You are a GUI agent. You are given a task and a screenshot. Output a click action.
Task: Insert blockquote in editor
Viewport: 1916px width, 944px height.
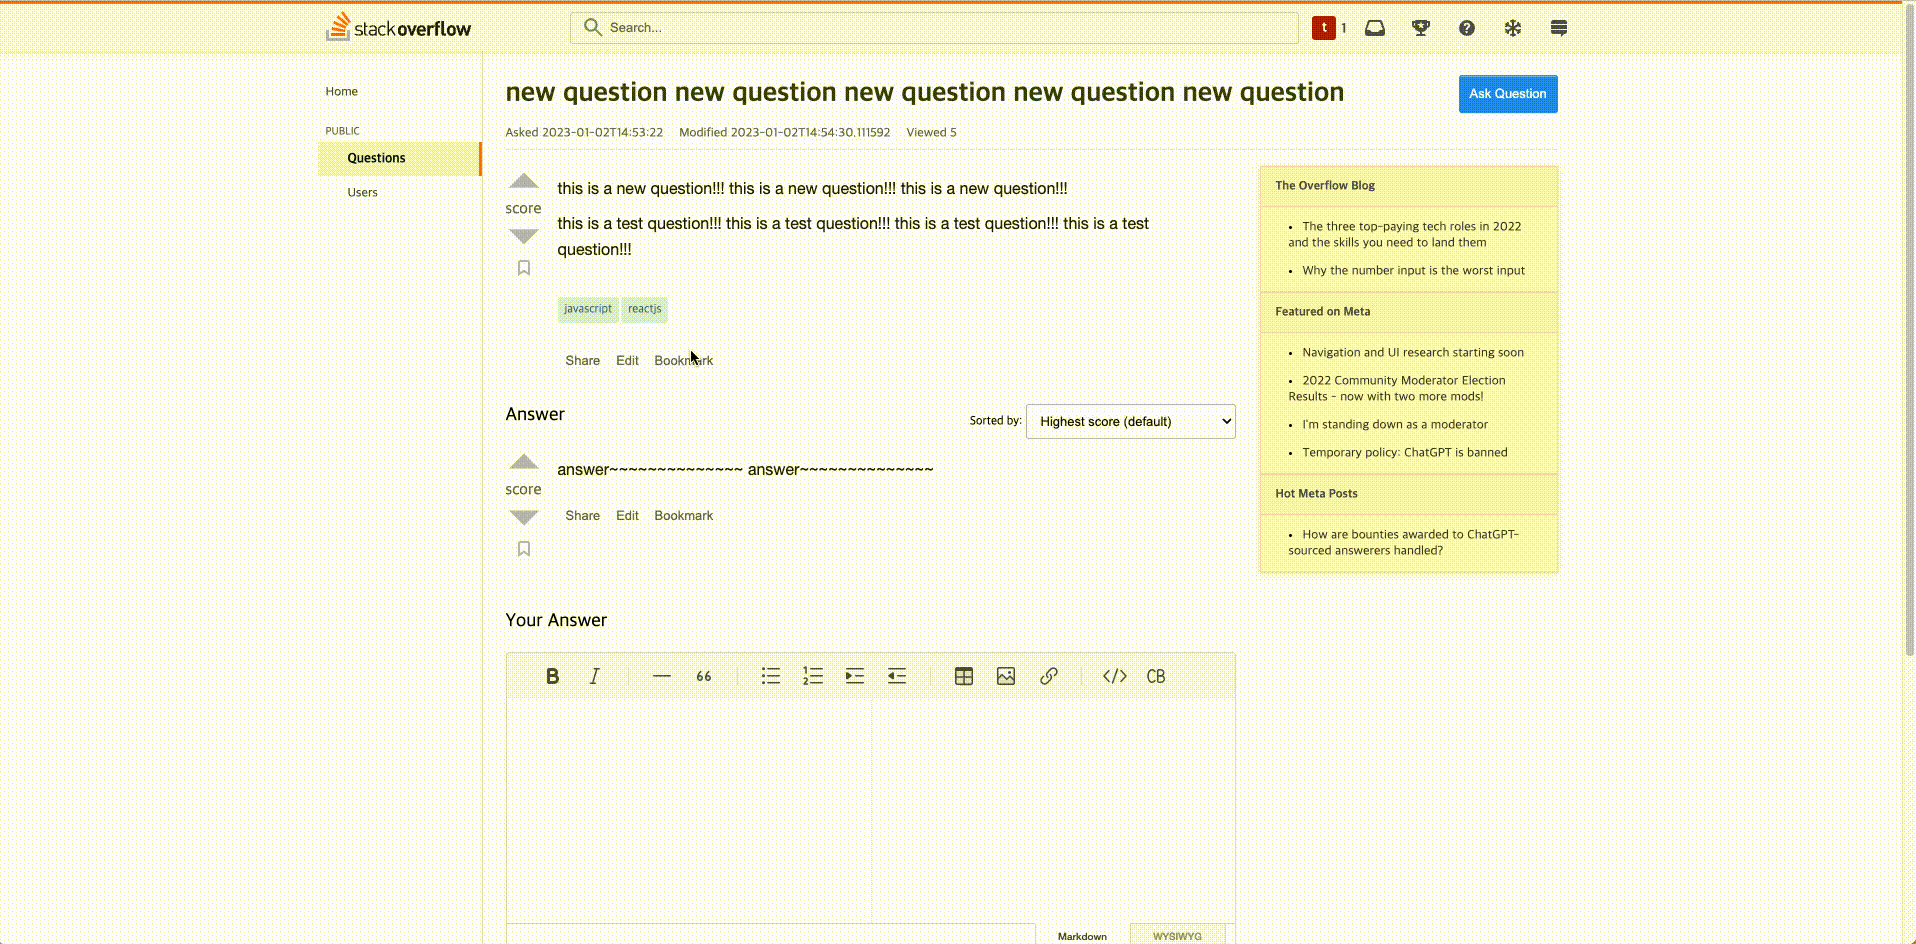pos(703,676)
